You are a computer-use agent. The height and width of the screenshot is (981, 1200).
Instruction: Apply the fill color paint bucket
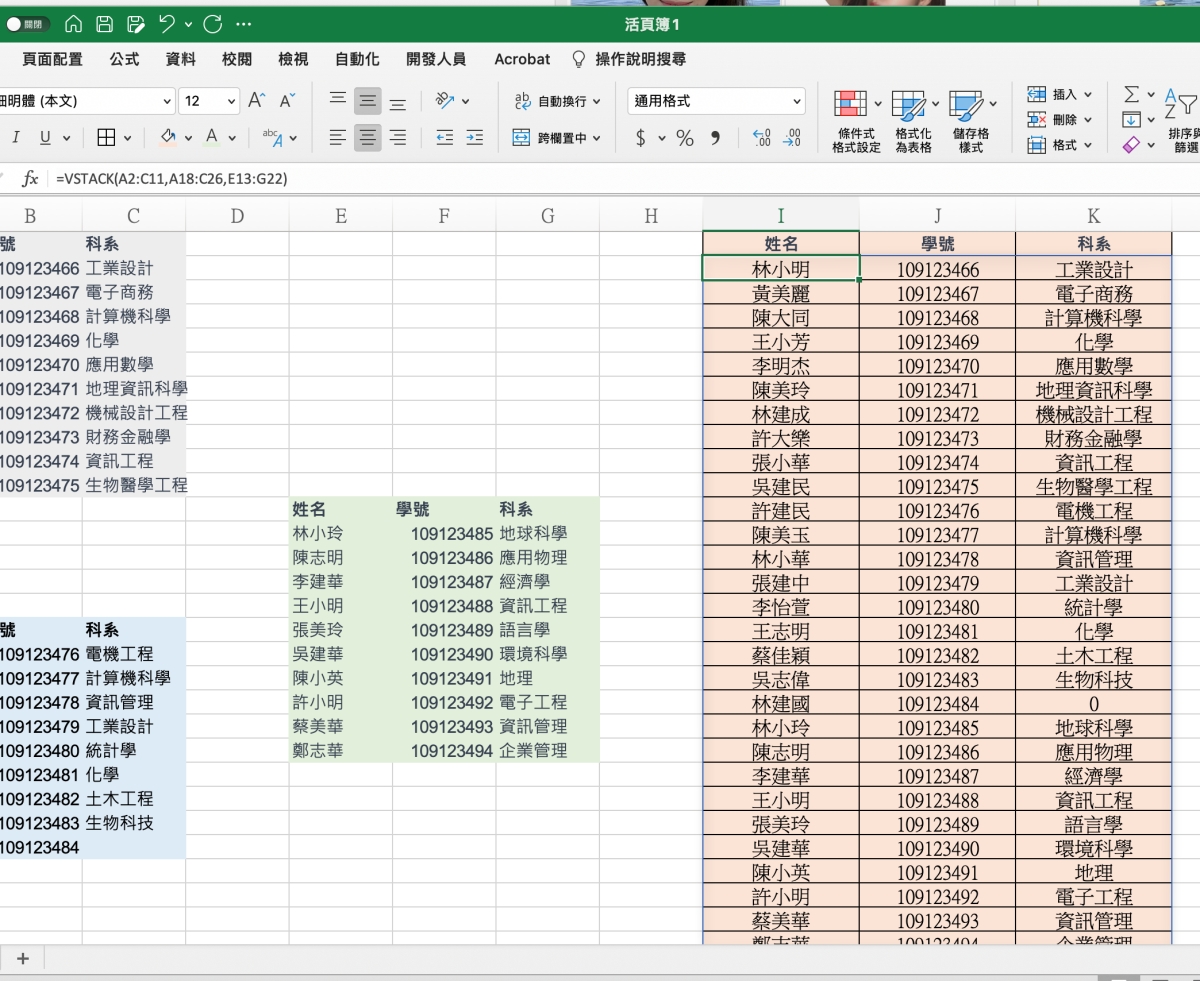[168, 138]
